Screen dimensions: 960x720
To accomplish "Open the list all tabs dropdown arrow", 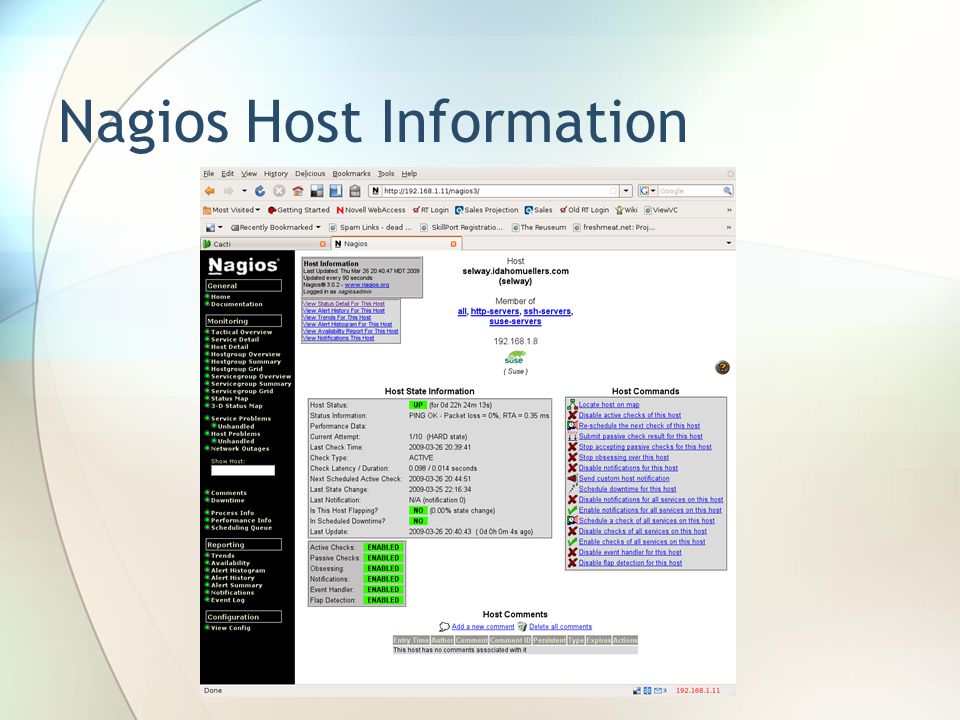I will point(729,243).
